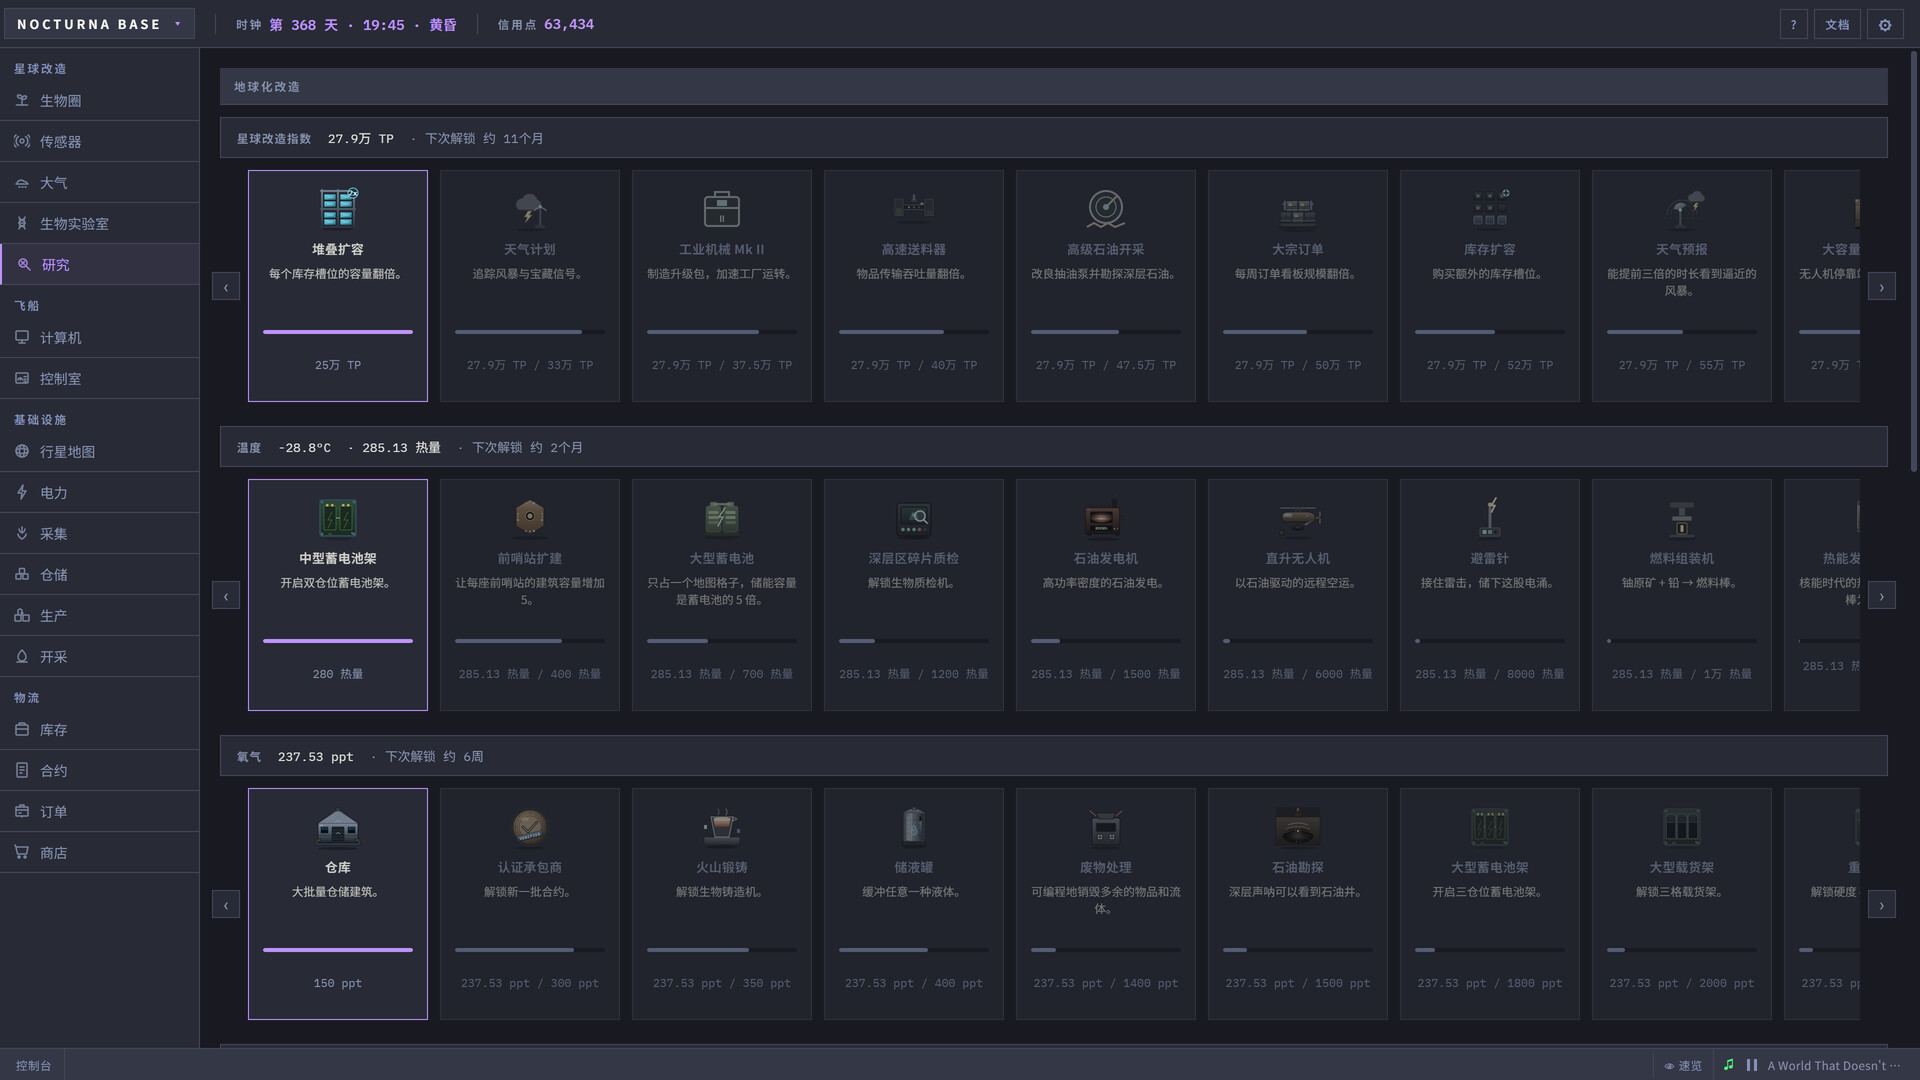Select 生物圈 in the sidebar
1920x1080 pixels.
tap(100, 101)
